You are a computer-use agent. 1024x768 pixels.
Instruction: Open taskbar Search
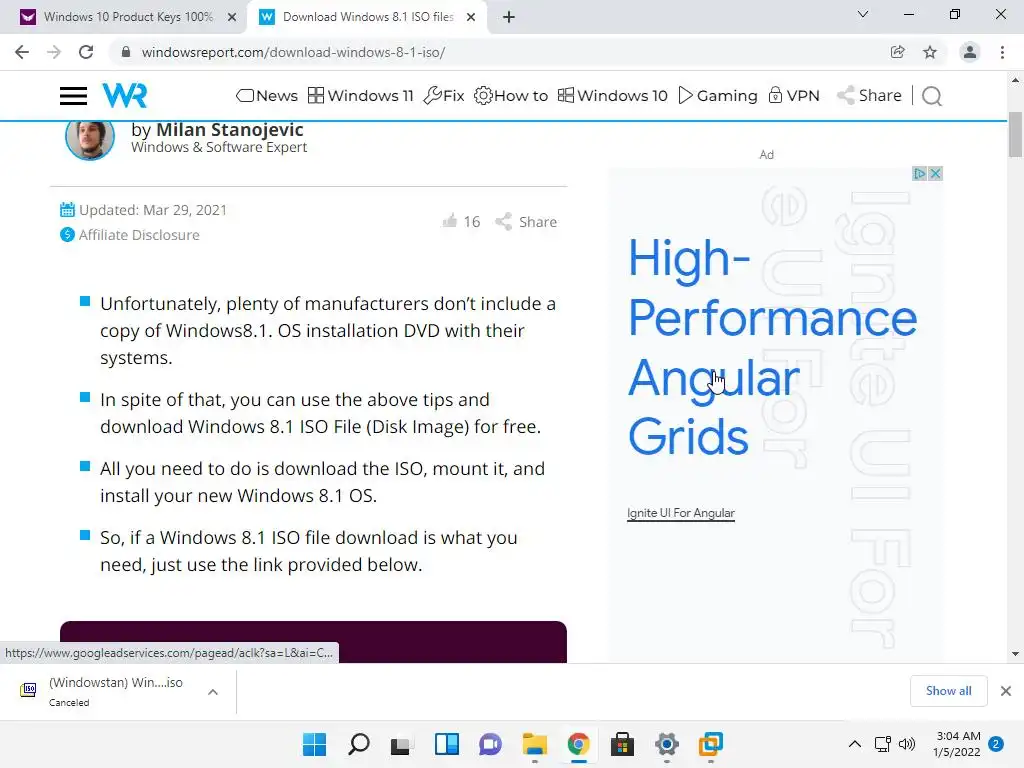pyautogui.click(x=359, y=744)
